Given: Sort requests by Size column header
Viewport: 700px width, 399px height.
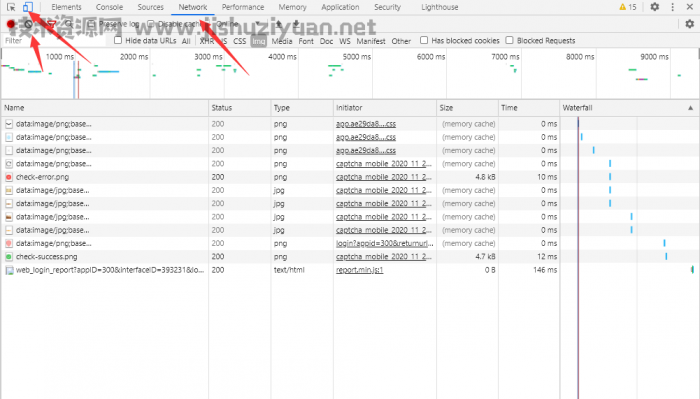Looking at the screenshot, I should tap(467, 108).
